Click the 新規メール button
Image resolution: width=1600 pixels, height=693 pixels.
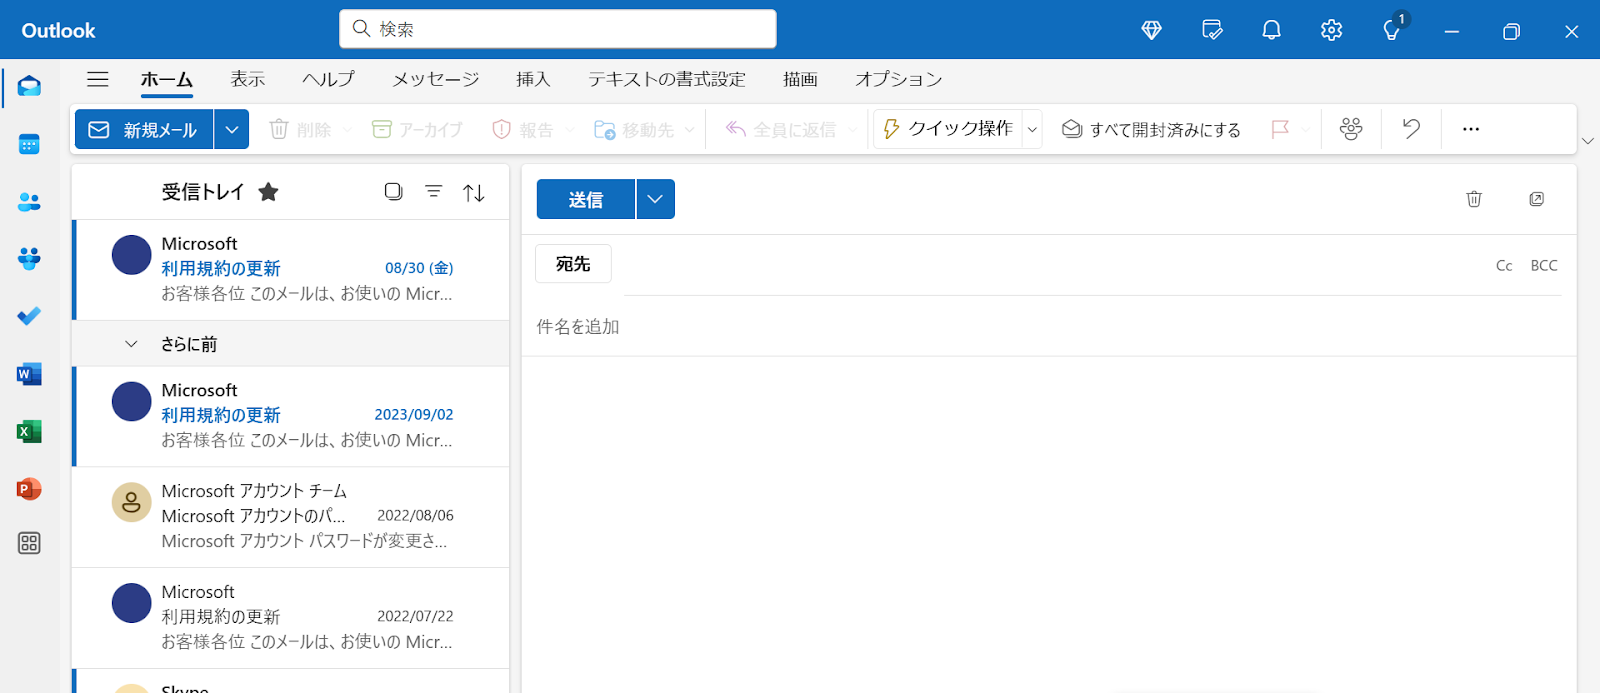[x=144, y=129]
